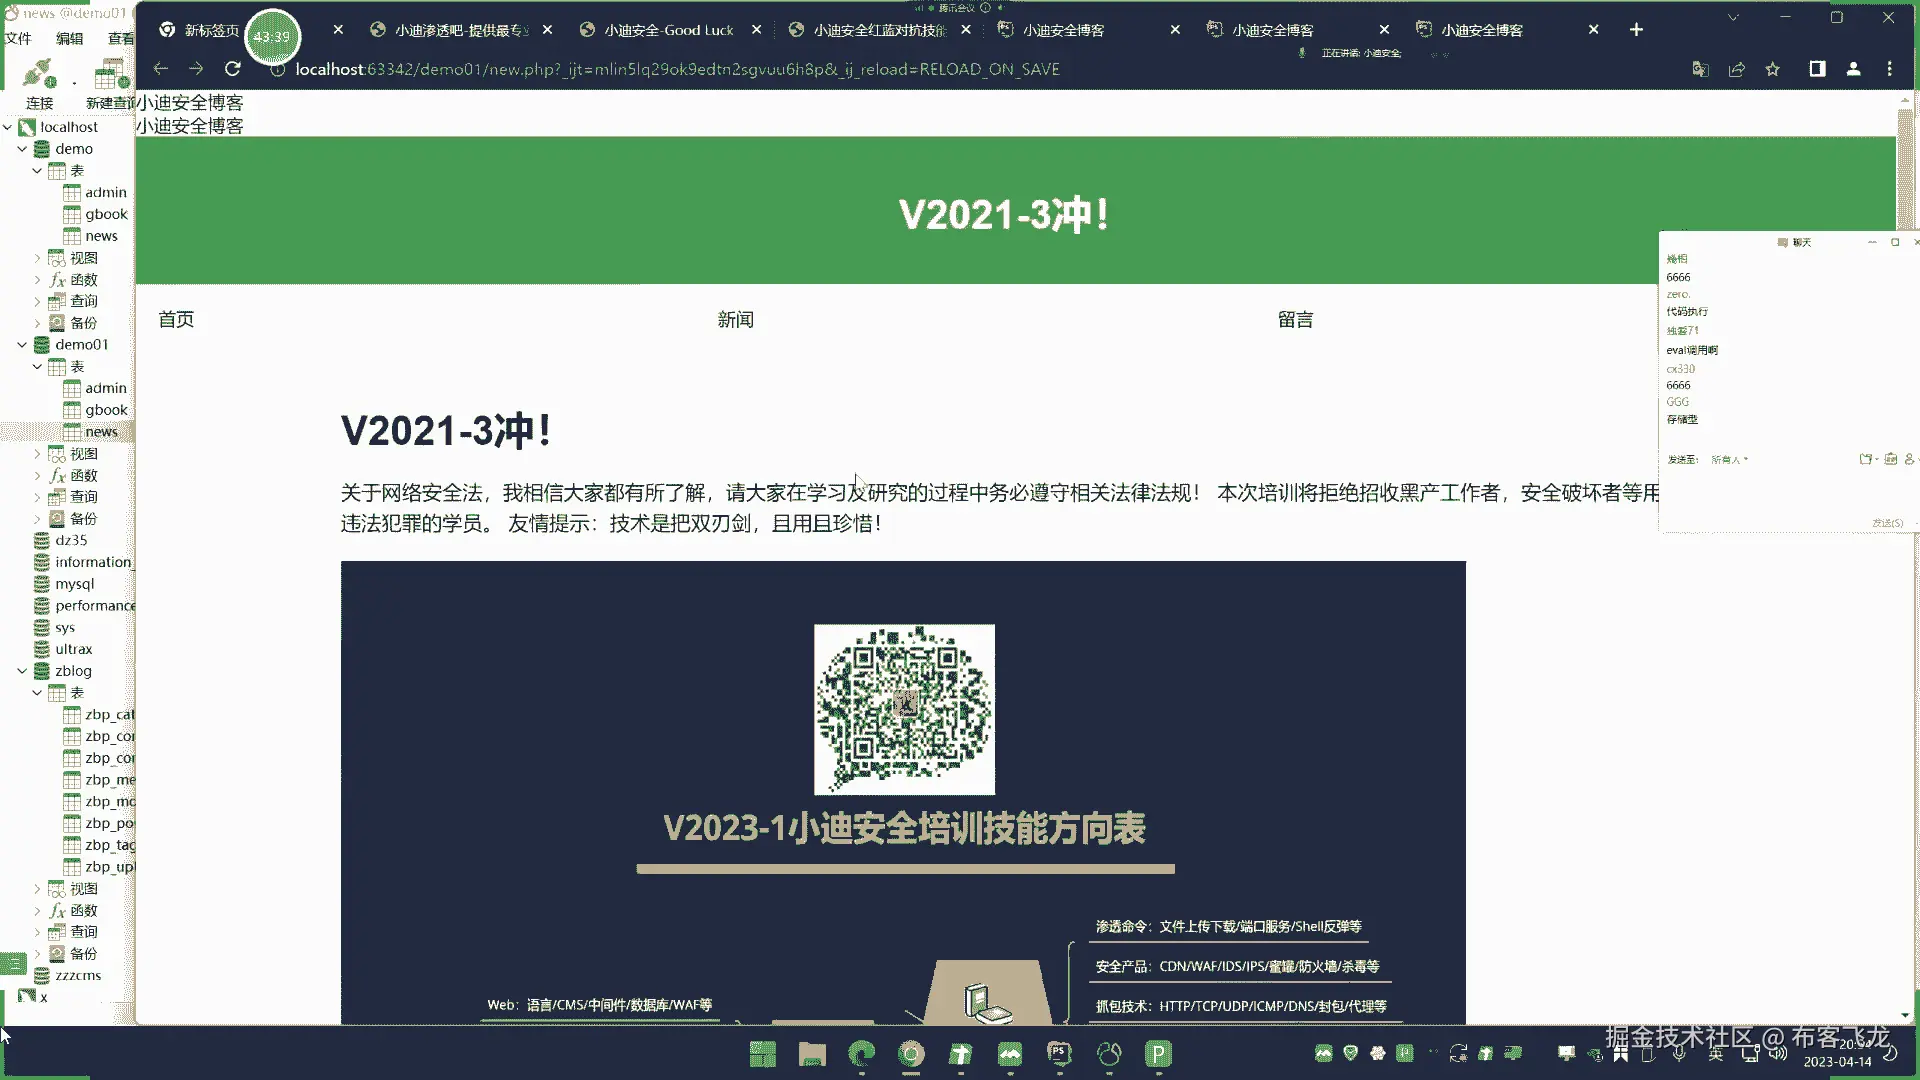1920x1080 pixels.
Task: Click the browser address bar URL
Action: point(676,69)
